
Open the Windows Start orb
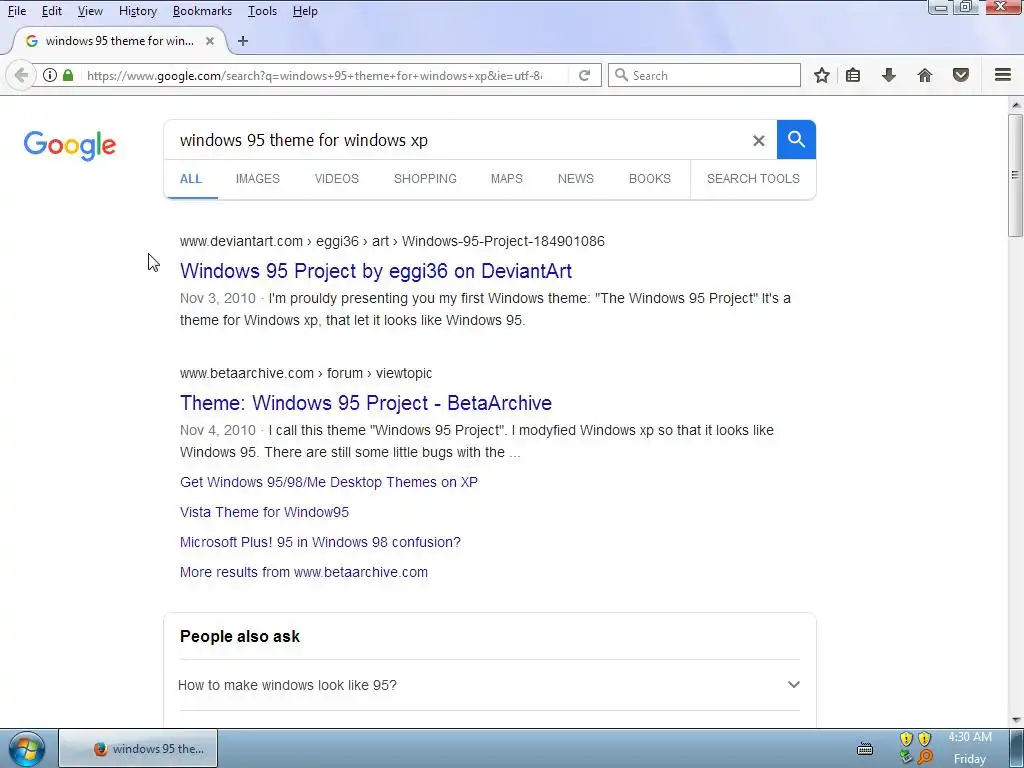(27, 748)
